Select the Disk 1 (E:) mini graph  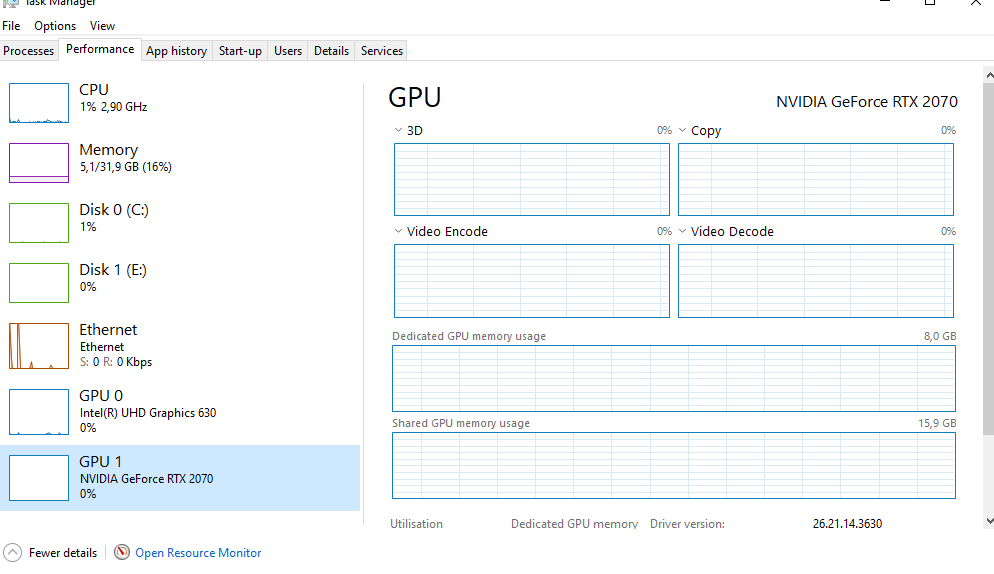[x=39, y=283]
